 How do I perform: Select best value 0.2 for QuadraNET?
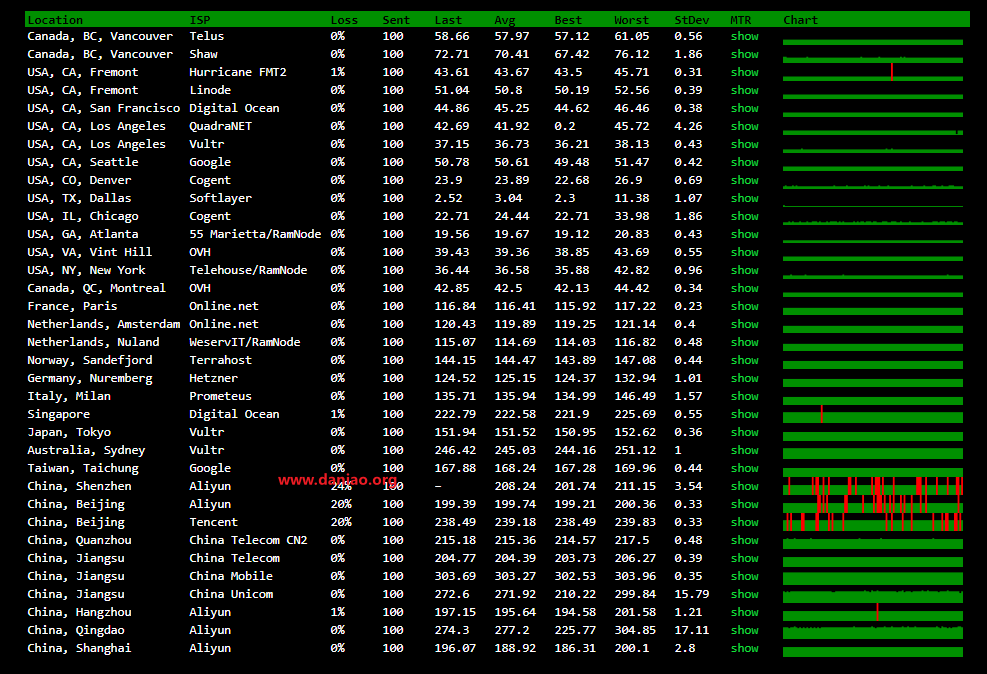point(565,126)
